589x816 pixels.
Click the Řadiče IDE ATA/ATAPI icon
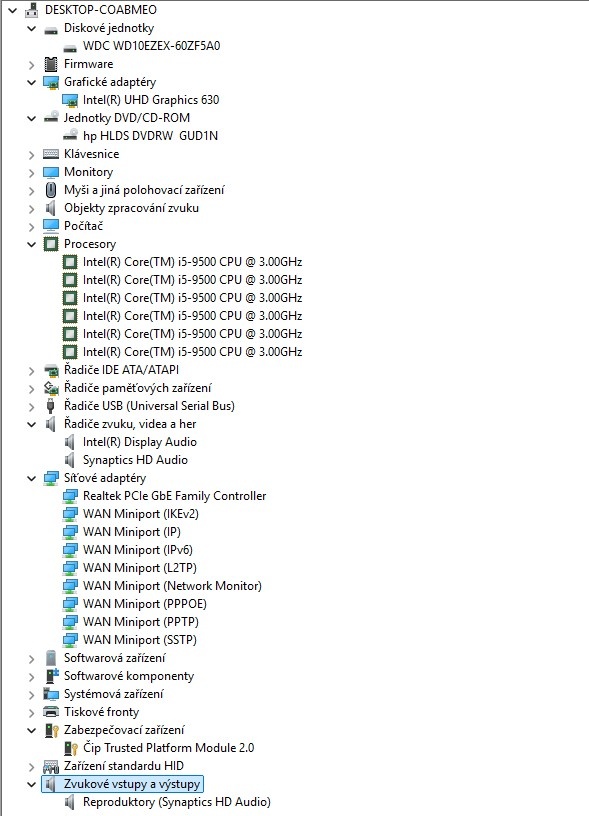tap(50, 370)
